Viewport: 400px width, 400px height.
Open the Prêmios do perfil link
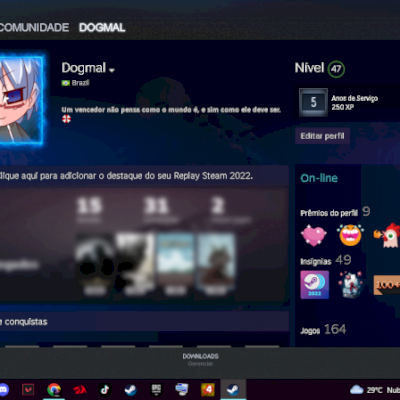pyautogui.click(x=329, y=213)
